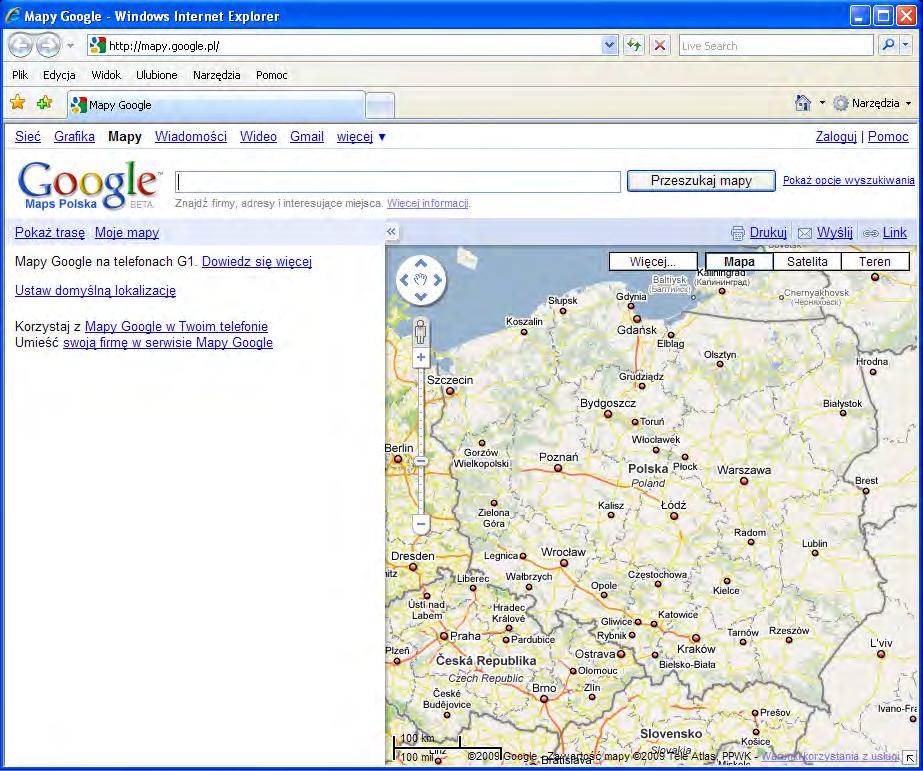This screenshot has width=923, height=771.
Task: Select the Mapy Google browser tab
Action: tap(217, 105)
